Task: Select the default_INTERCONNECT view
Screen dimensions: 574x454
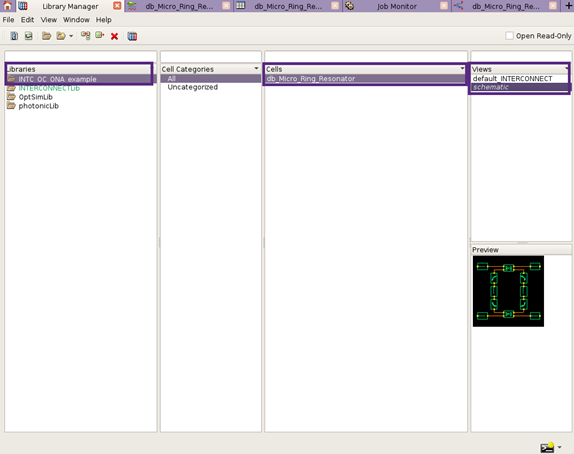Action: click(x=512, y=79)
